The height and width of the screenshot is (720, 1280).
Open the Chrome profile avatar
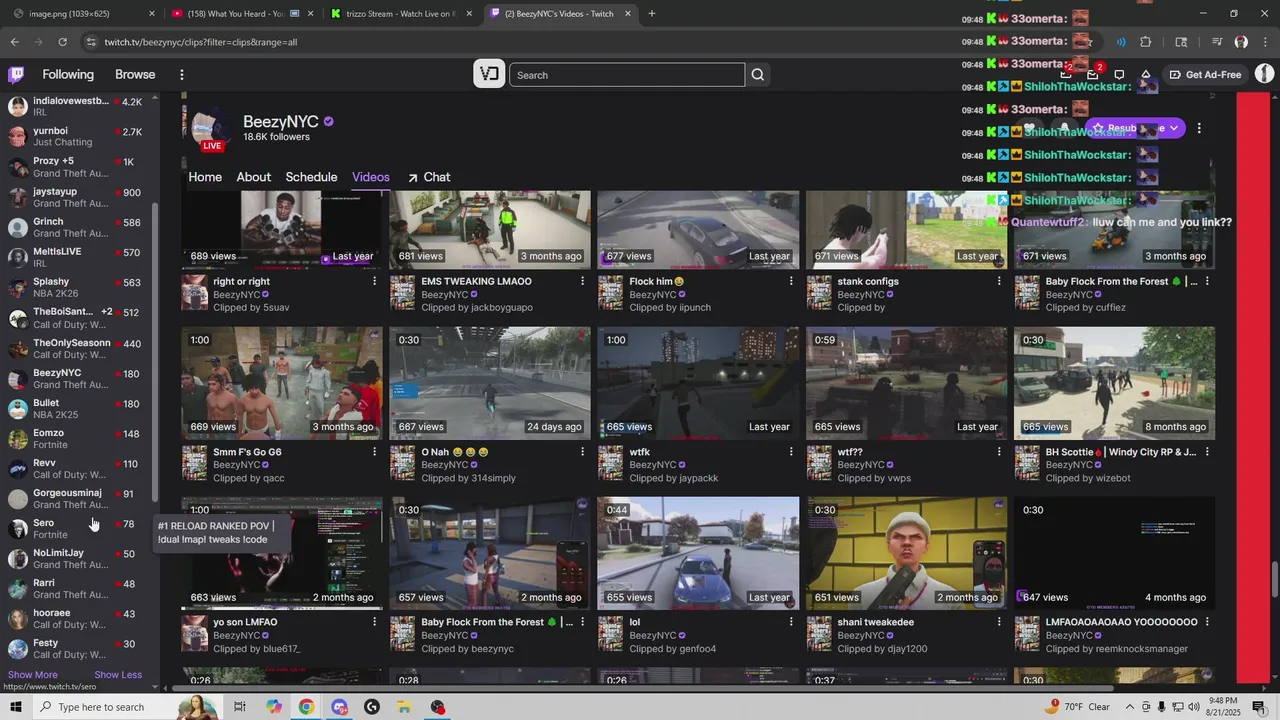(1241, 42)
